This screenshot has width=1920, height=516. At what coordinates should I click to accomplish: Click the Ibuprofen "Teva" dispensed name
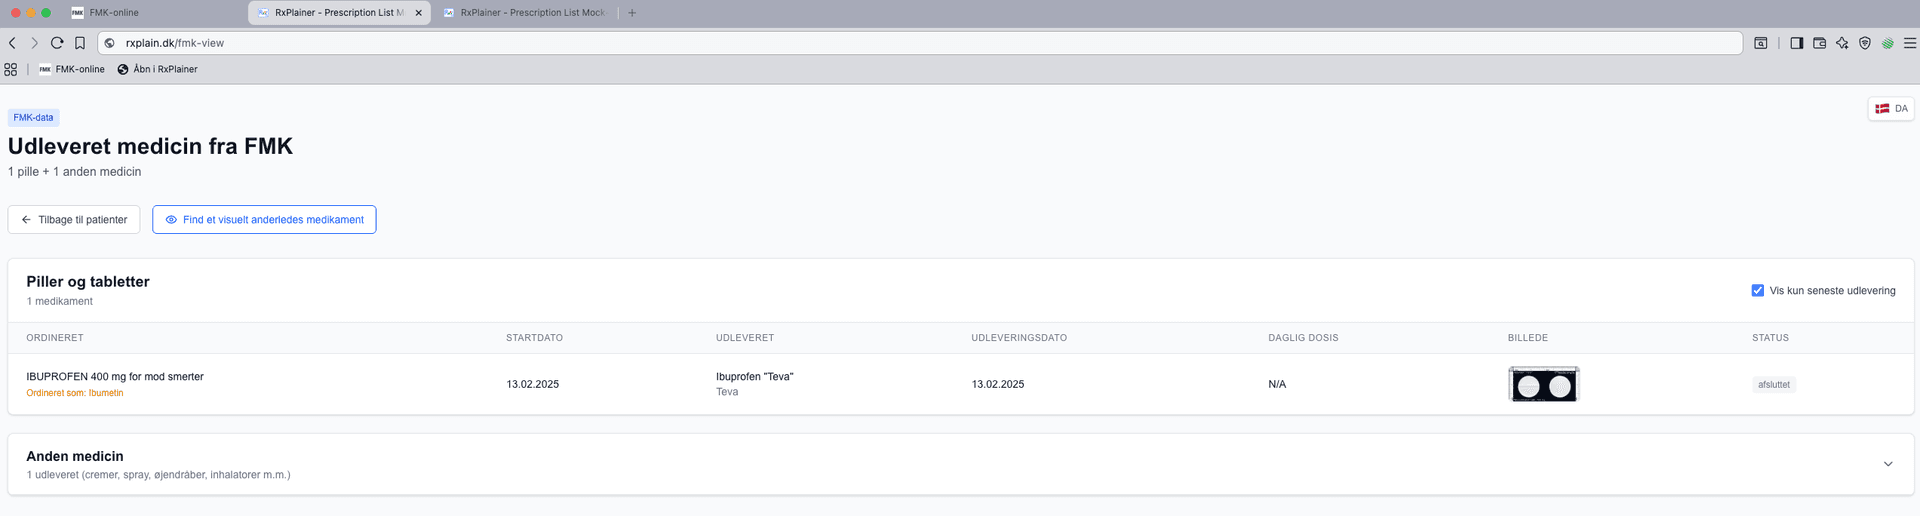pyautogui.click(x=755, y=377)
